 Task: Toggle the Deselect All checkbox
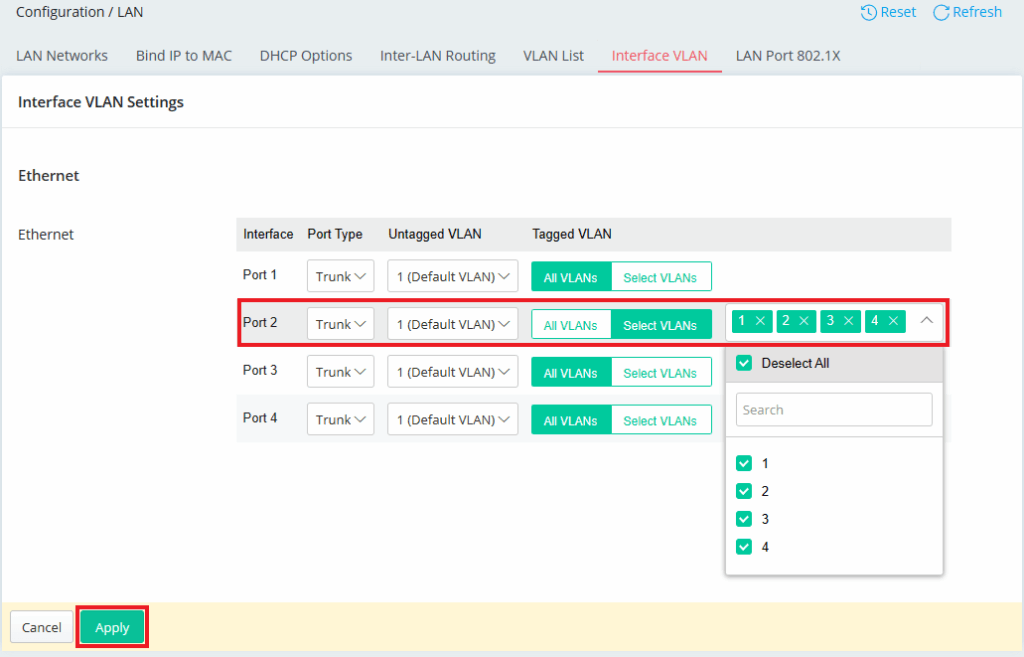point(744,363)
